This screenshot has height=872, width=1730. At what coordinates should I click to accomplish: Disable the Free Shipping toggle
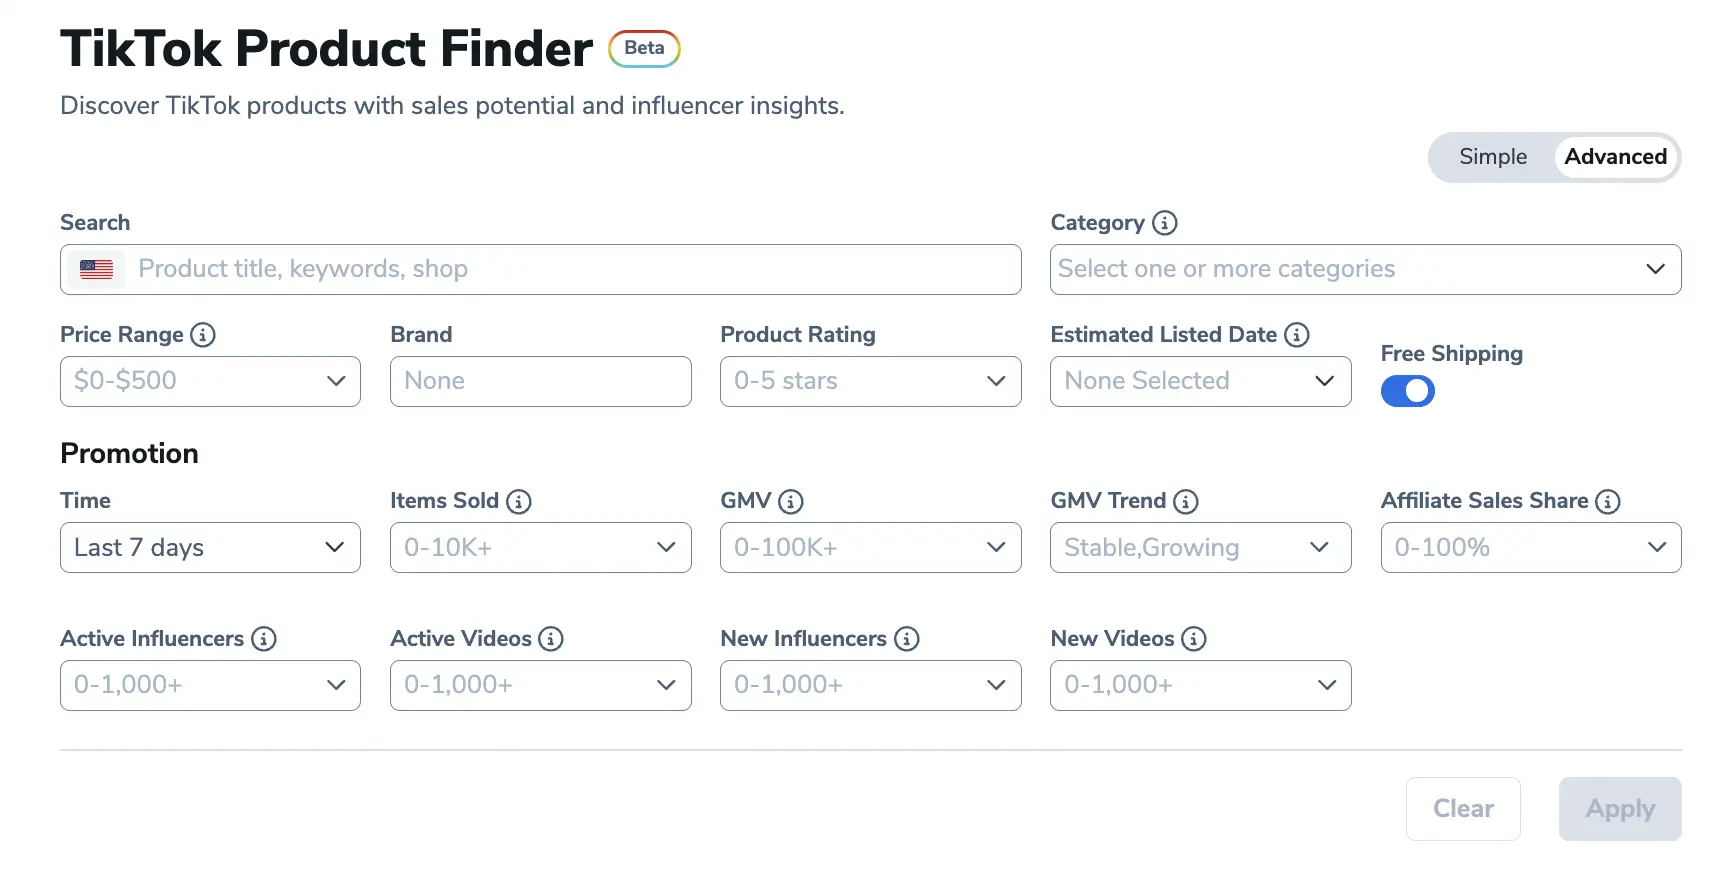click(x=1407, y=391)
